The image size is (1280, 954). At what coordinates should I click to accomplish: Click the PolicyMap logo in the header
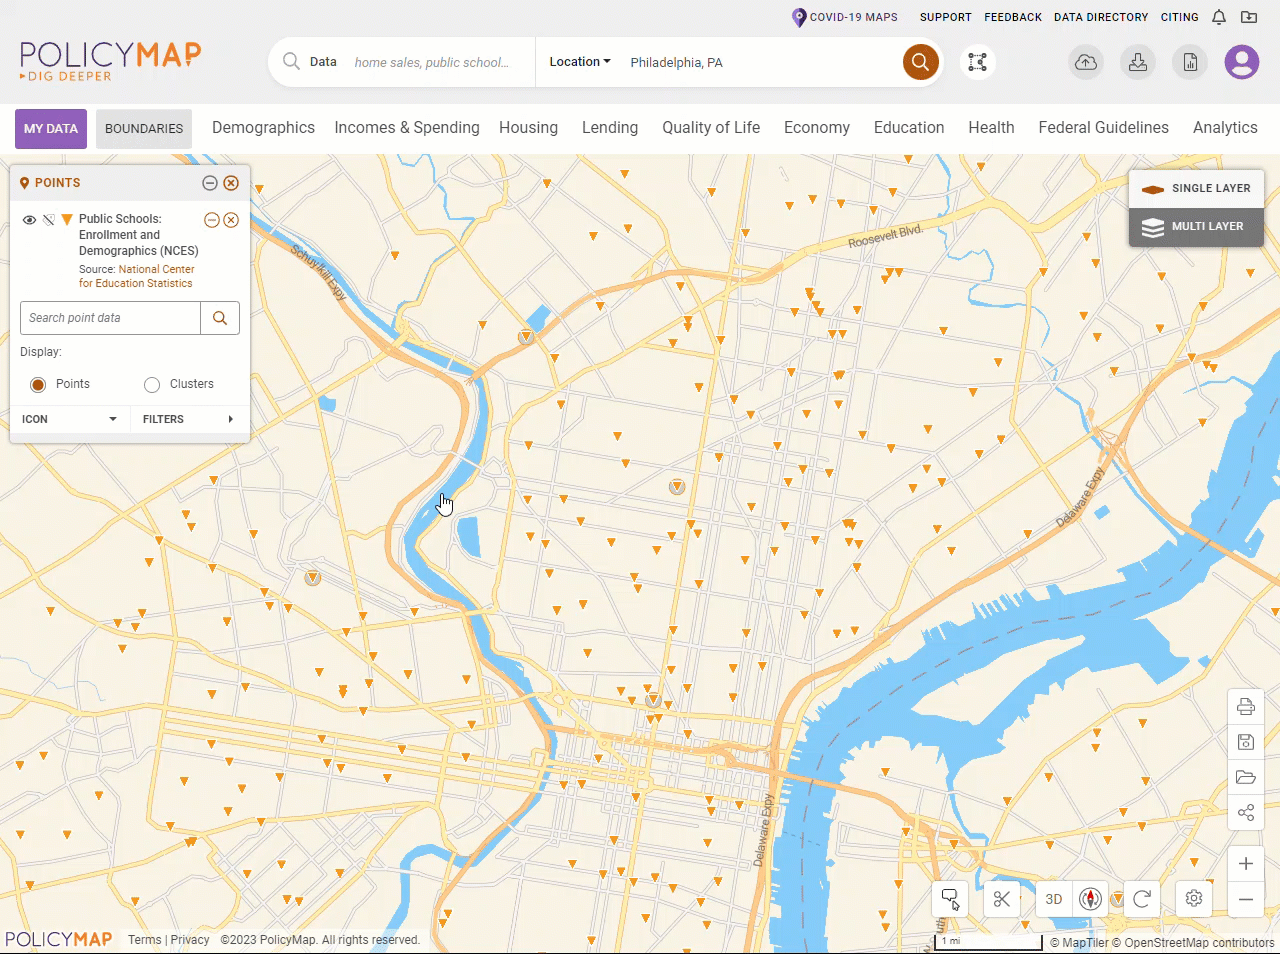[111, 61]
